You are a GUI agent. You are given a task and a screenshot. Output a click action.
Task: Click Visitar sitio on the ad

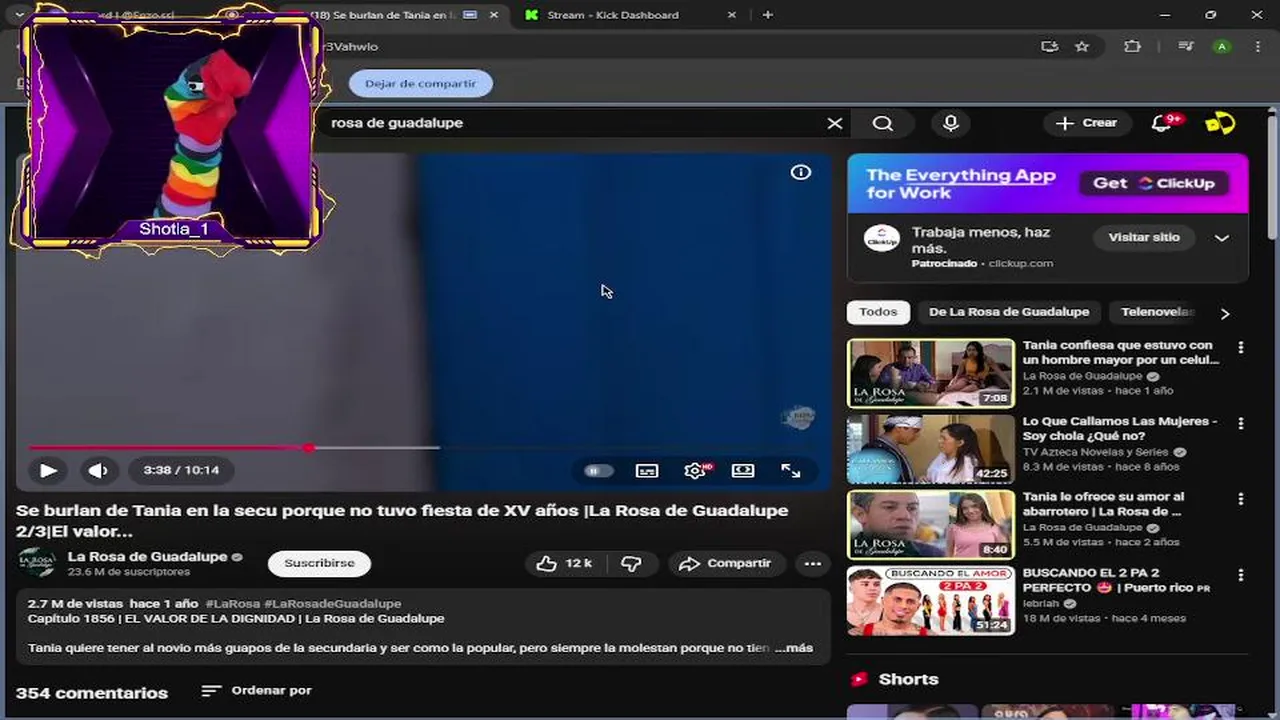tap(1144, 237)
